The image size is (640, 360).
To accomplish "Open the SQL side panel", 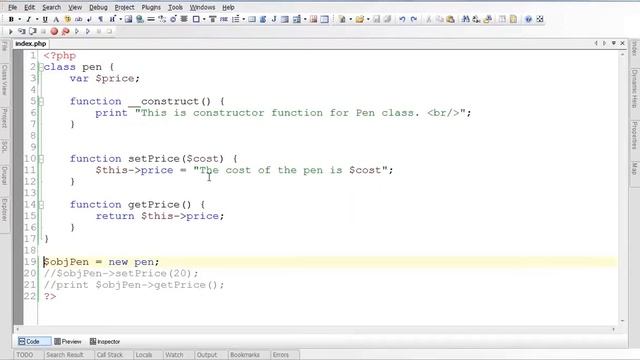I will (x=4, y=146).
